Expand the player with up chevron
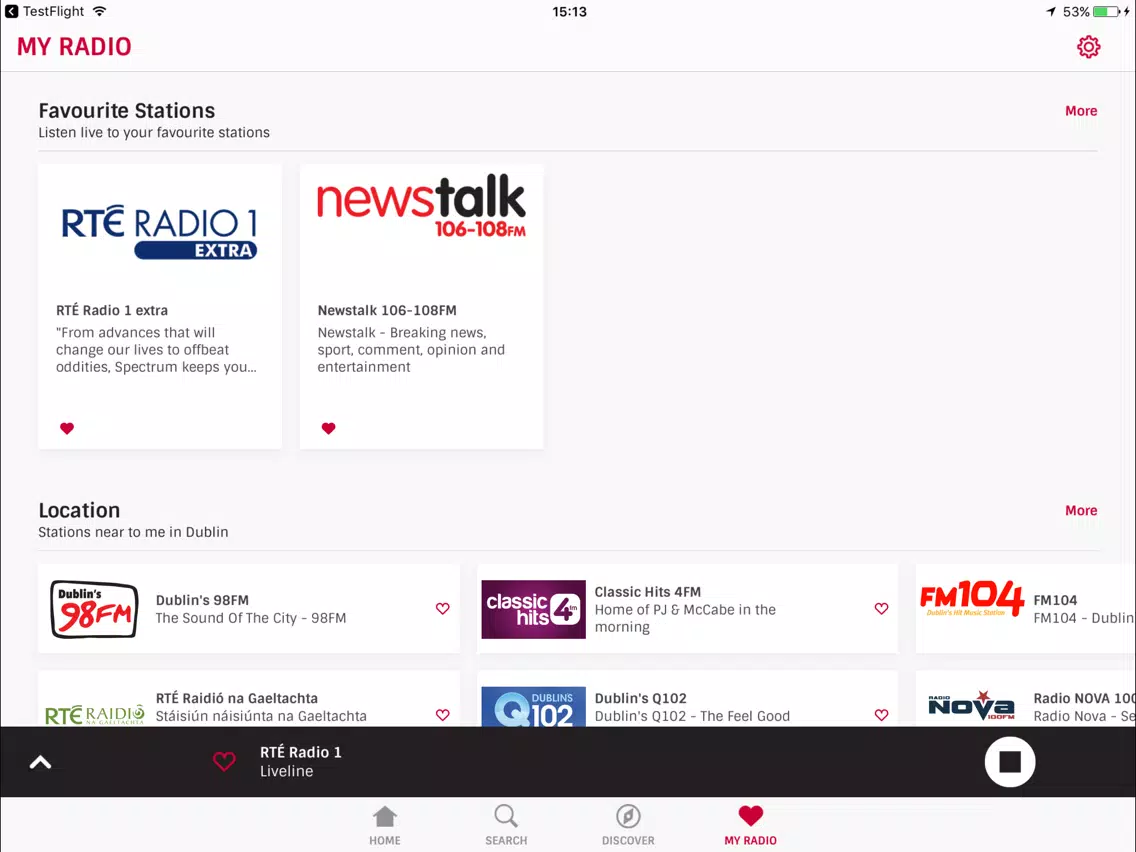 [x=41, y=762]
